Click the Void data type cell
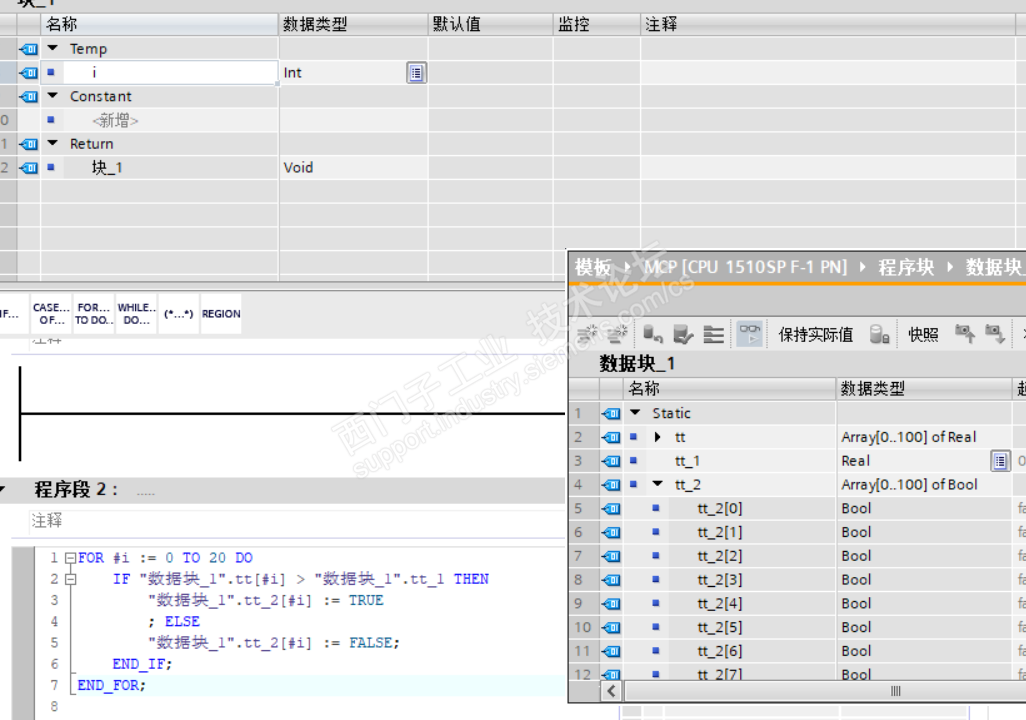This screenshot has width=1026, height=720. pos(353,168)
